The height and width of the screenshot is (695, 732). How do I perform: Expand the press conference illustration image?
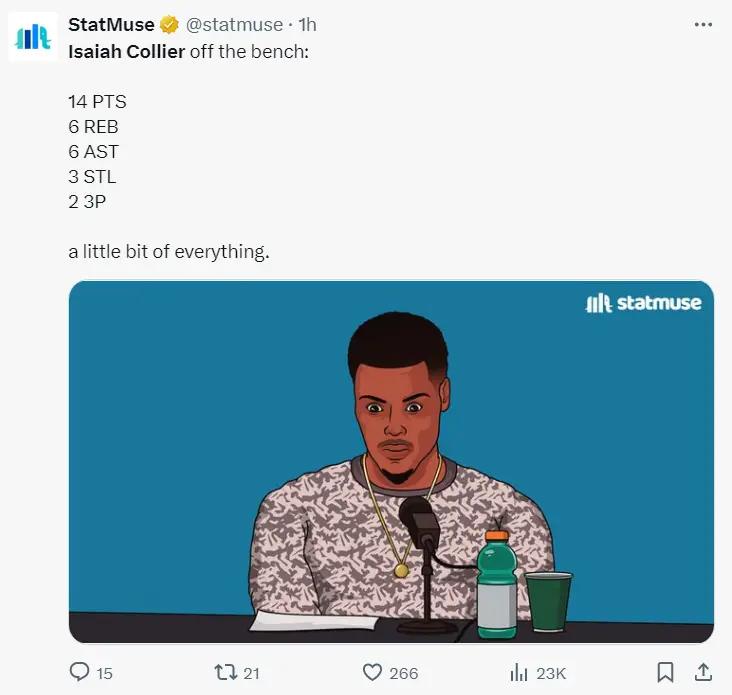pyautogui.click(x=391, y=461)
